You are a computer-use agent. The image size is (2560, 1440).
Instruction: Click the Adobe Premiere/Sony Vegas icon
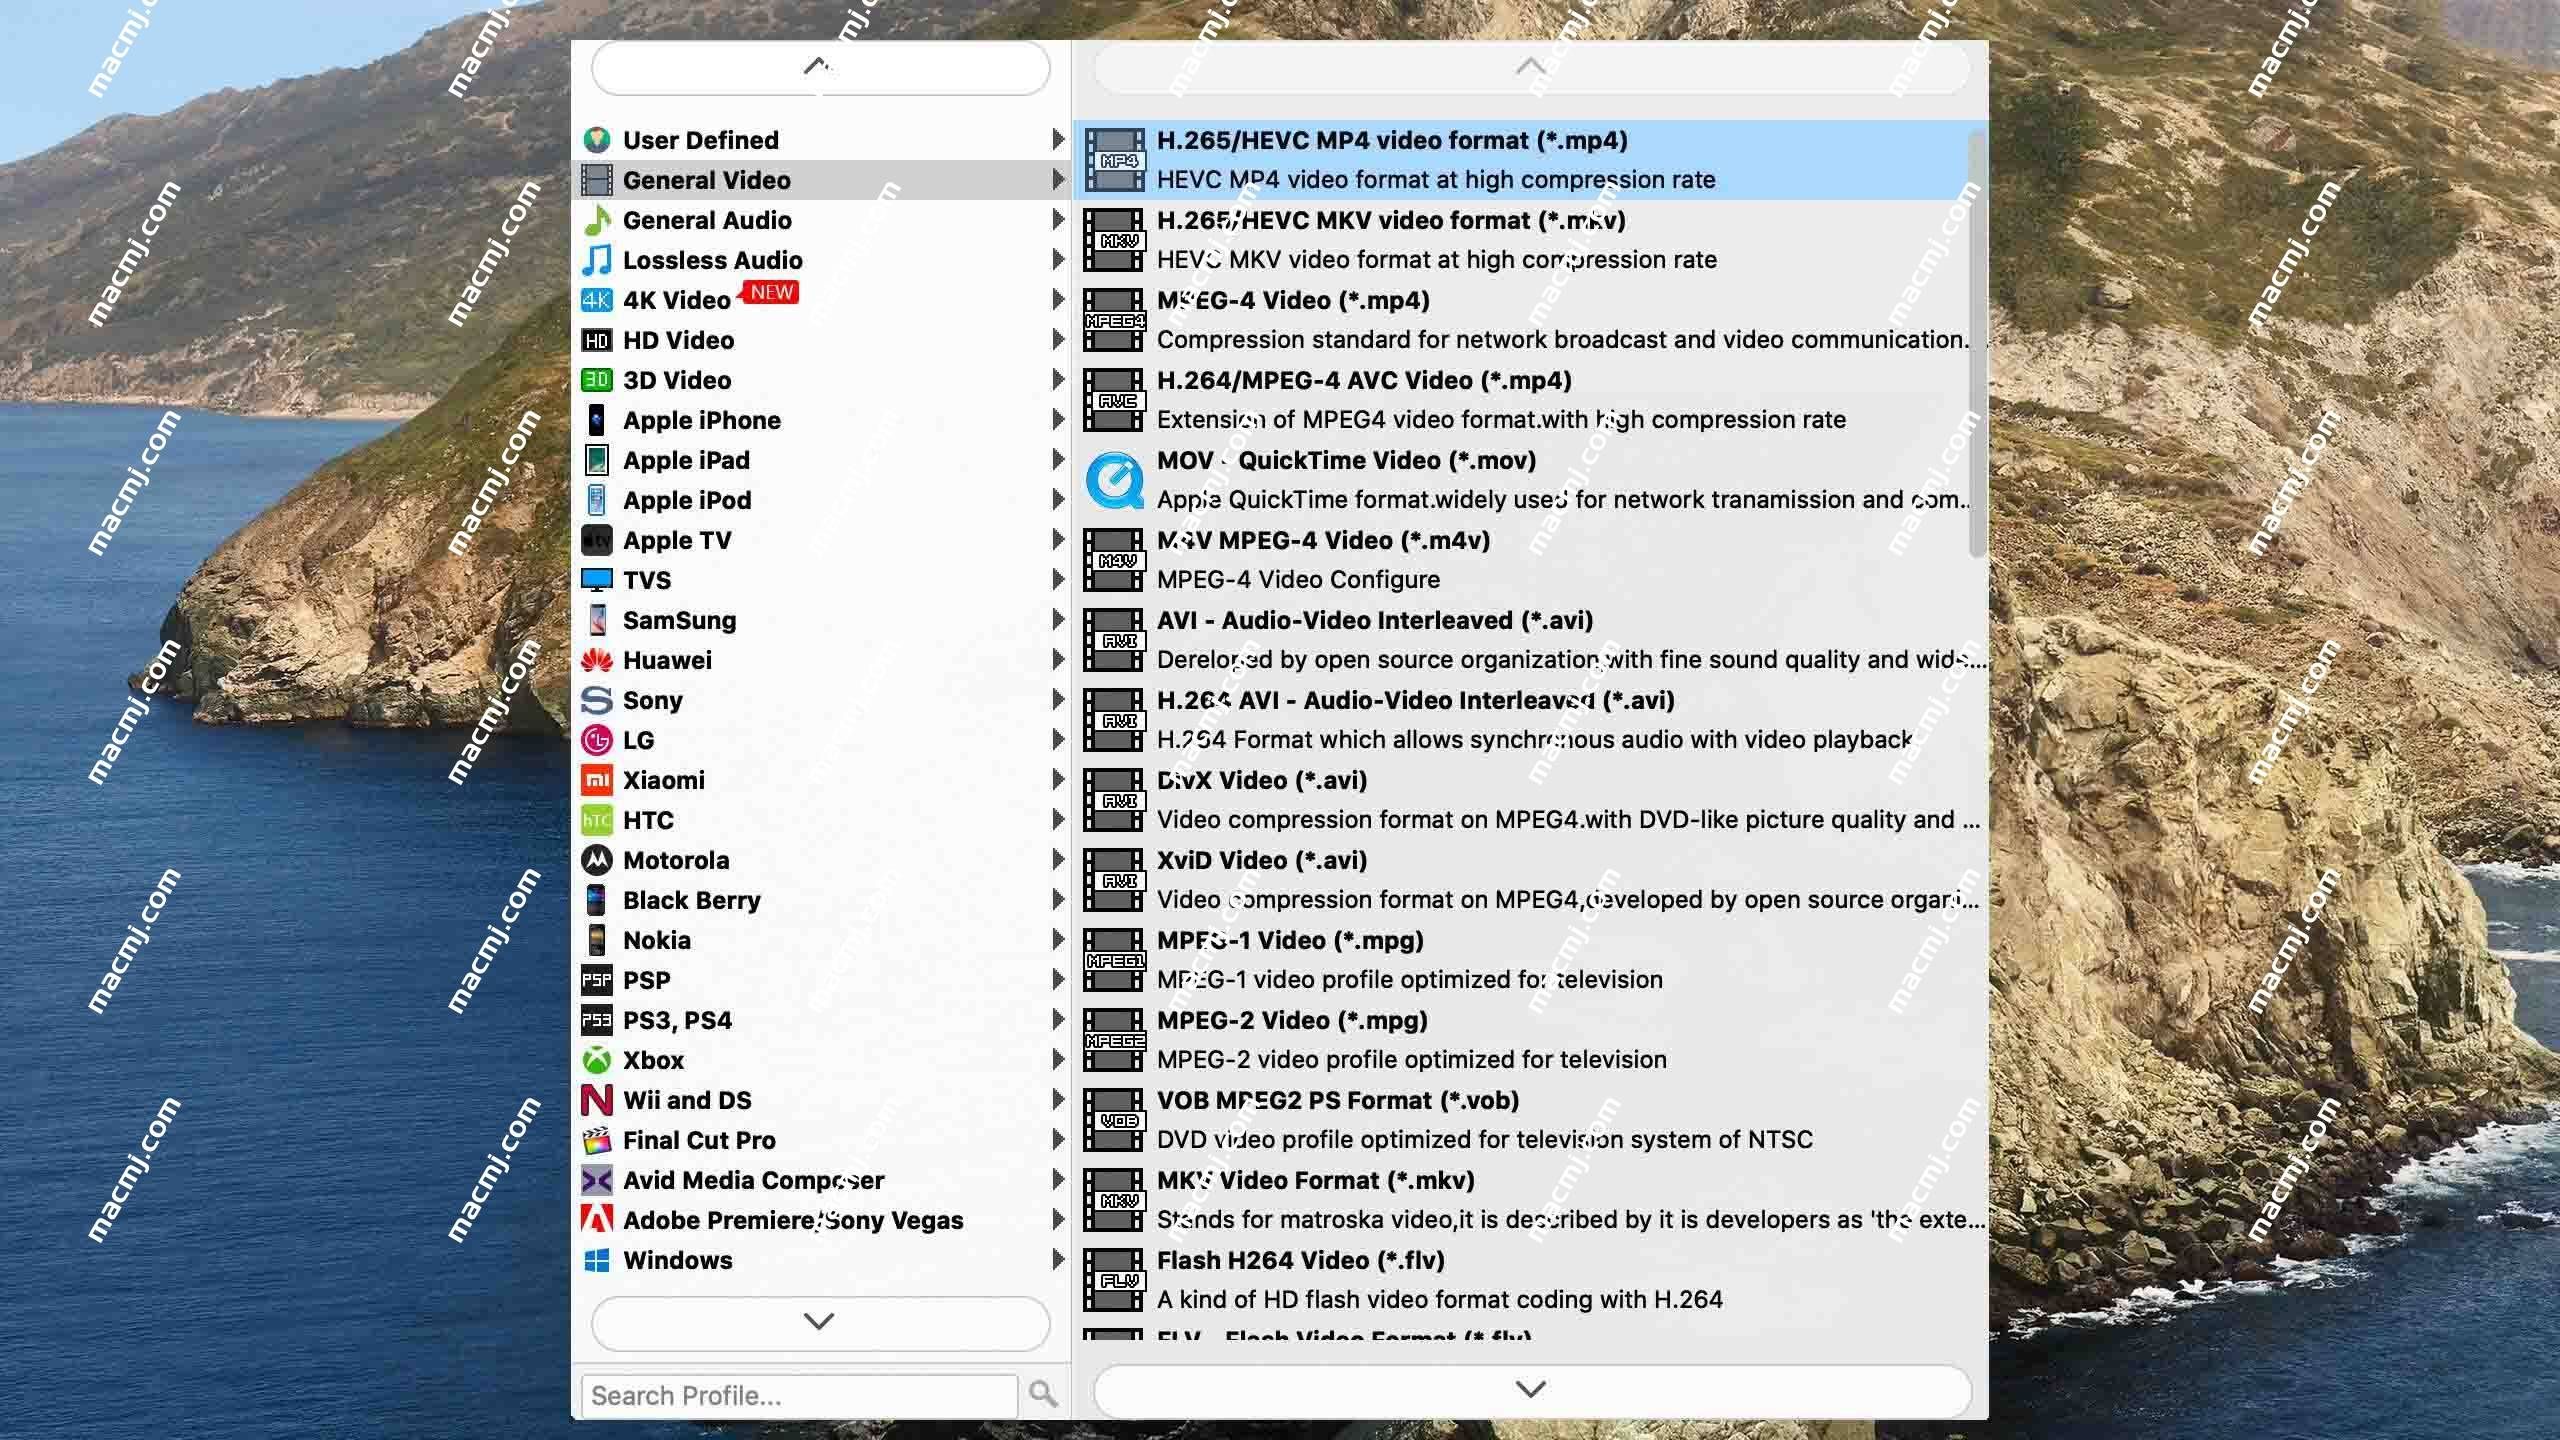(597, 1220)
